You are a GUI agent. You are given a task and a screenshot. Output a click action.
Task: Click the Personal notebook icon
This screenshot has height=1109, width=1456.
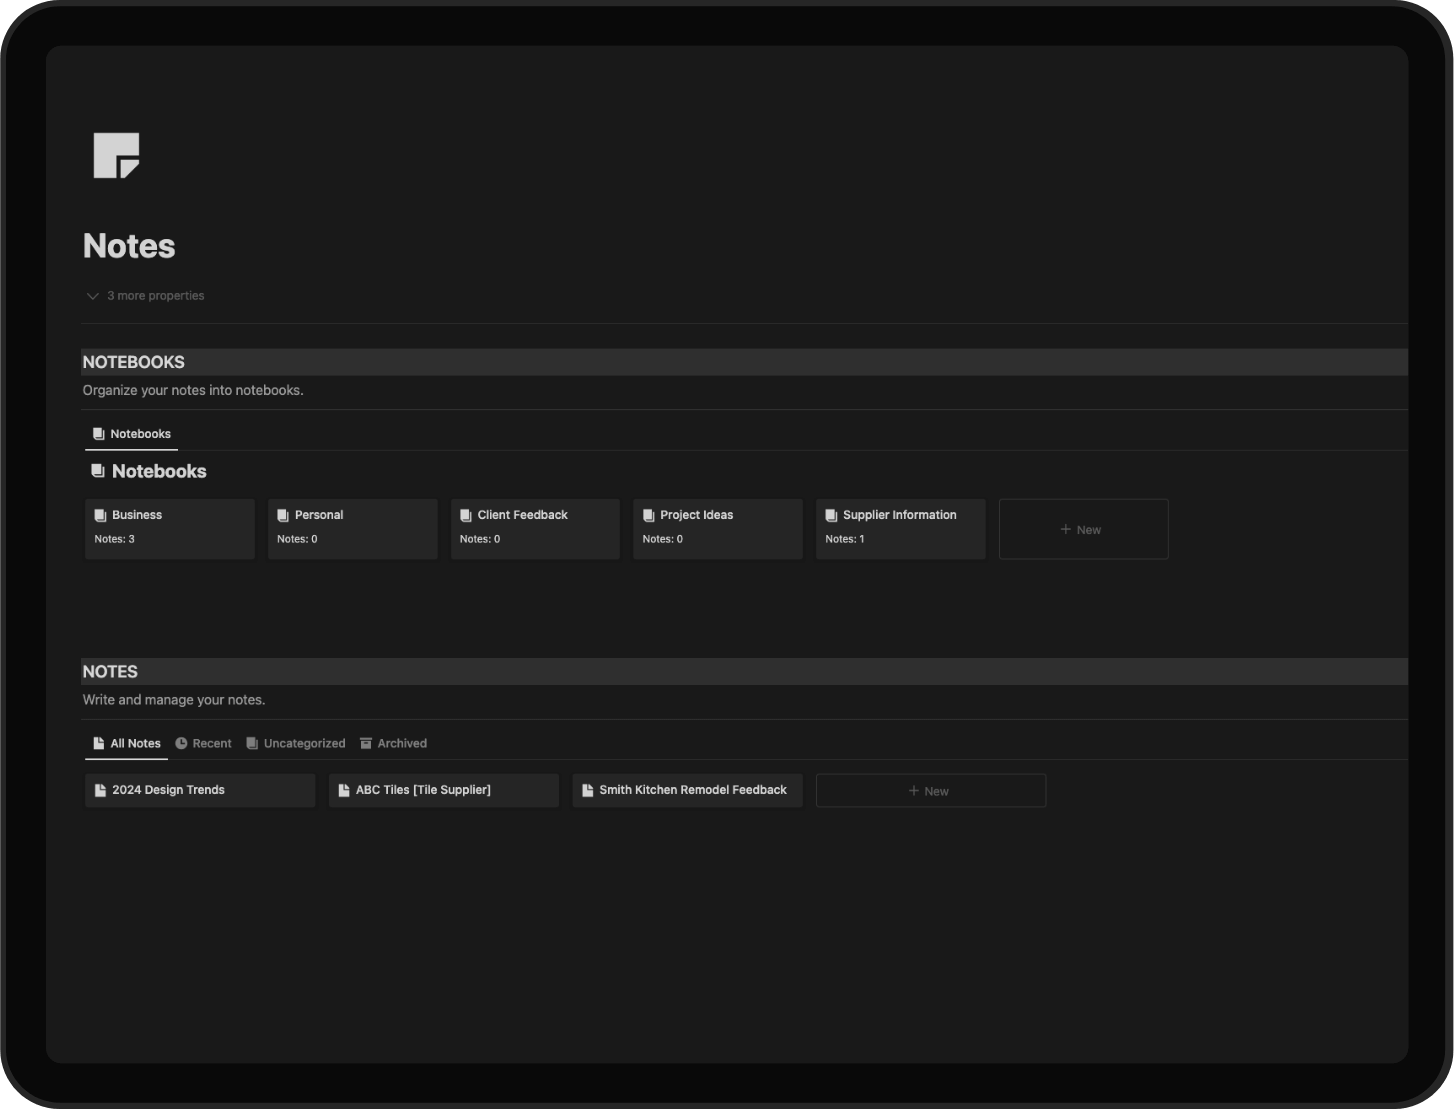coord(283,516)
